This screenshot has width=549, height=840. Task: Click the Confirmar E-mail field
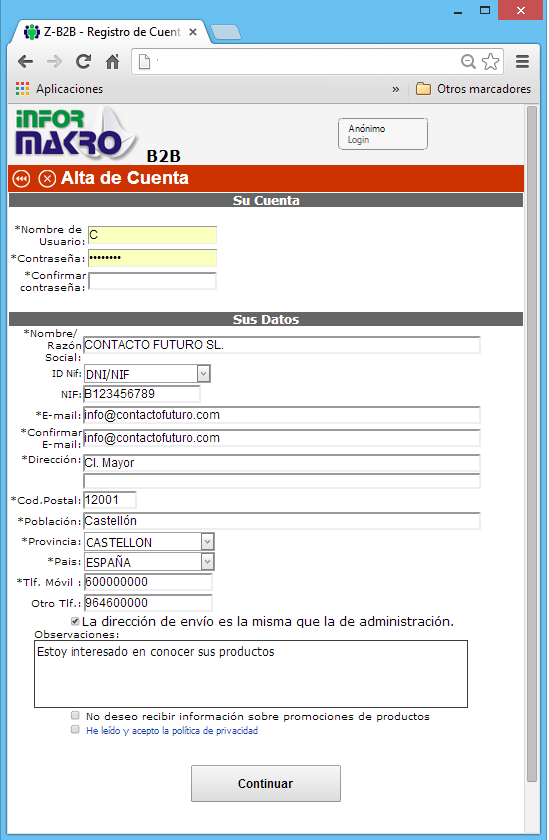[282, 438]
